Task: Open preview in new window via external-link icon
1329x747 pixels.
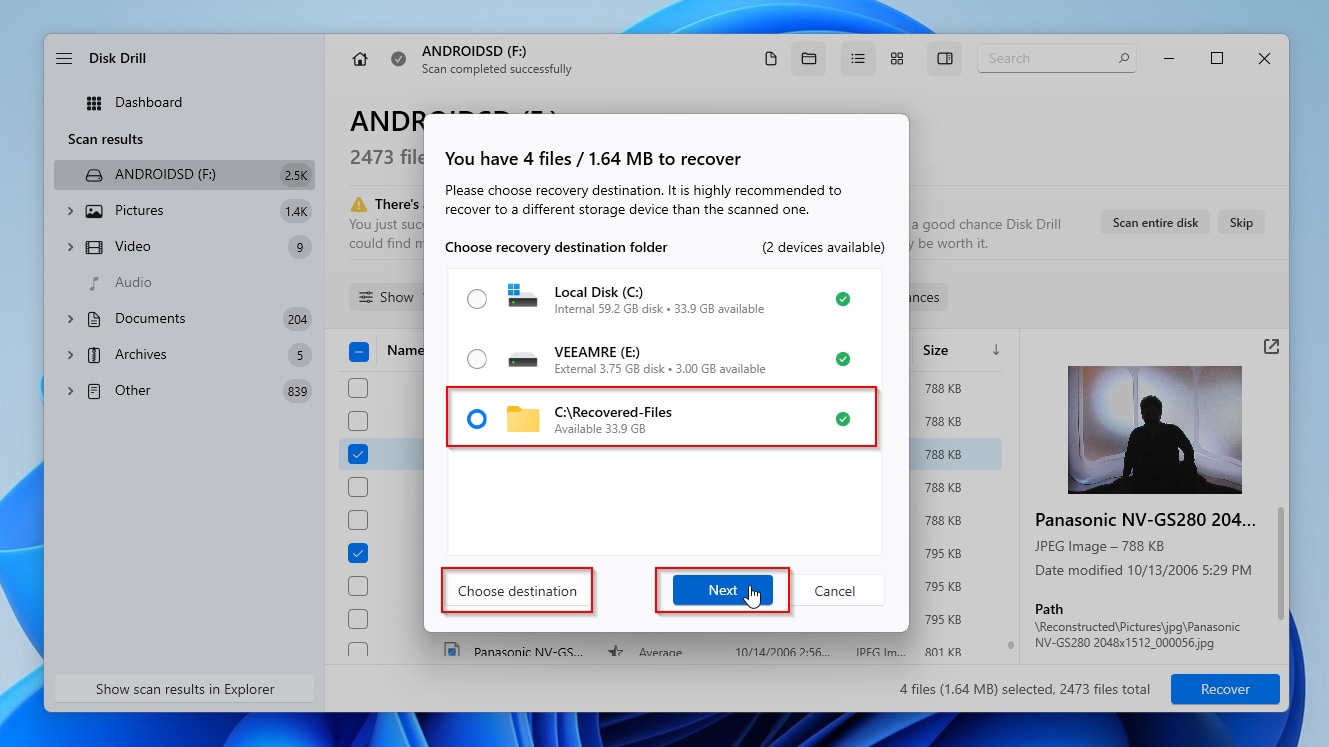Action: tap(1270, 346)
